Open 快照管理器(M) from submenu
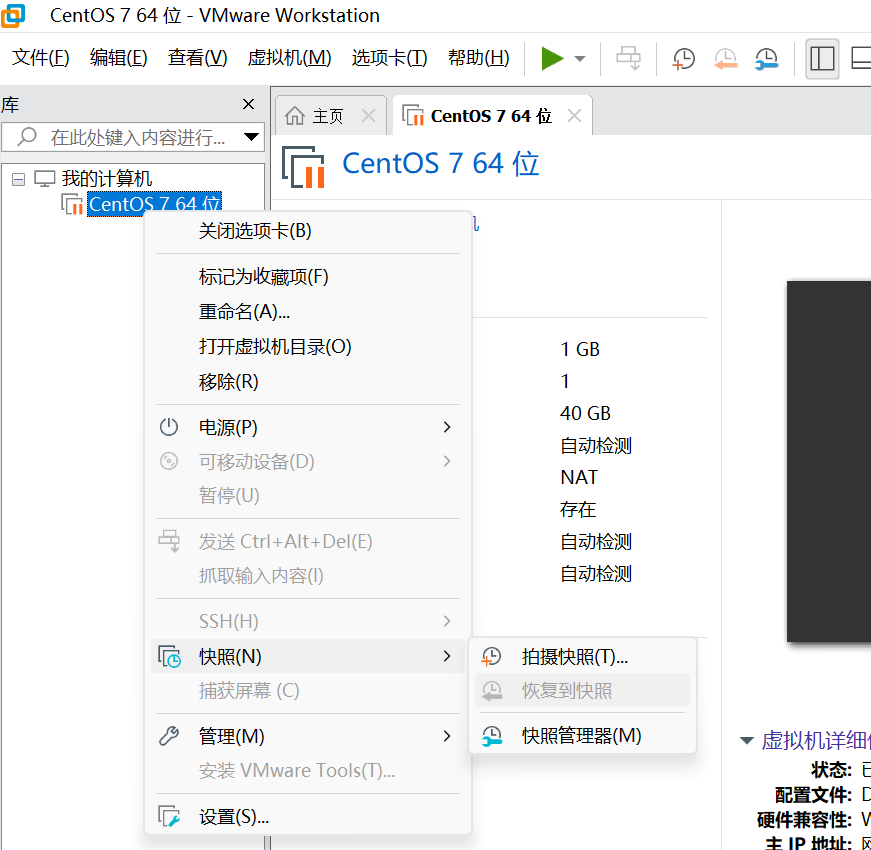The width and height of the screenshot is (871, 850). pyautogui.click(x=582, y=736)
